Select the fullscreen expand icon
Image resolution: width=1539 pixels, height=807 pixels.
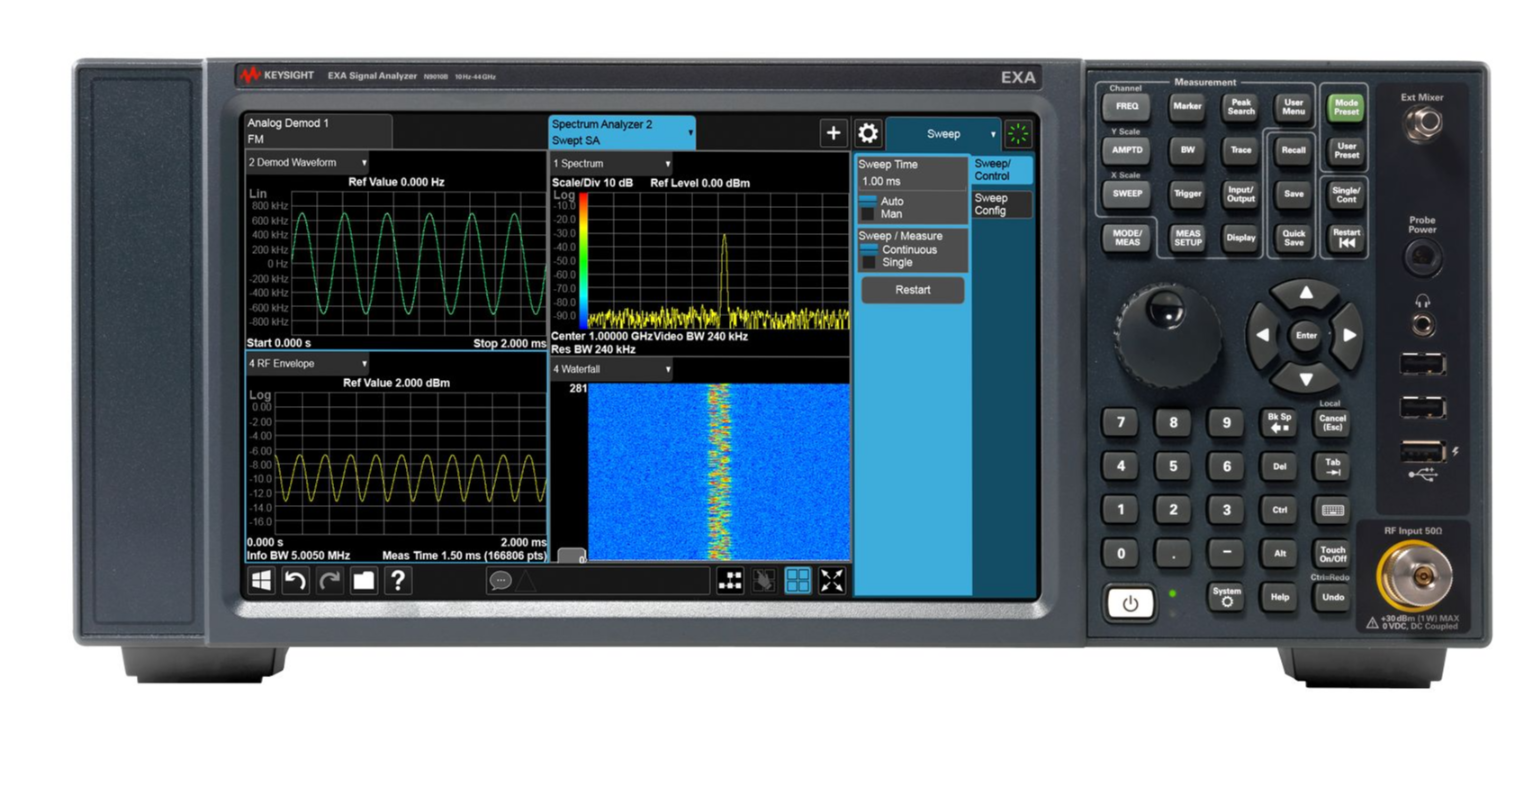[832, 580]
